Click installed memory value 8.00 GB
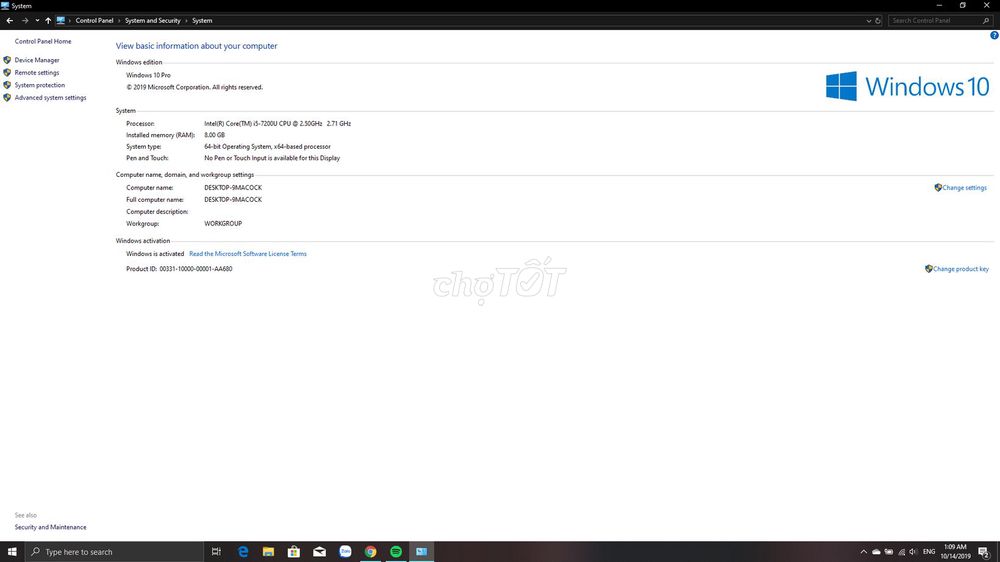This screenshot has width=1000, height=562. click(x=214, y=135)
